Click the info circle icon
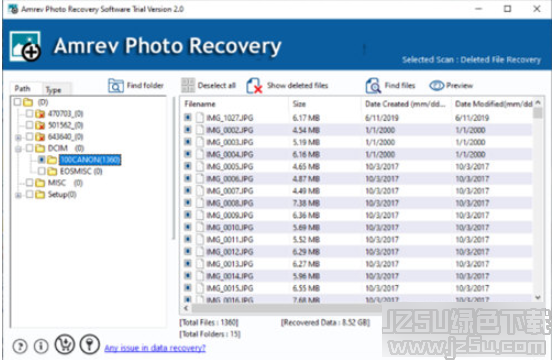Image resolution: width=552 pixels, height=360 pixels. click(41, 347)
